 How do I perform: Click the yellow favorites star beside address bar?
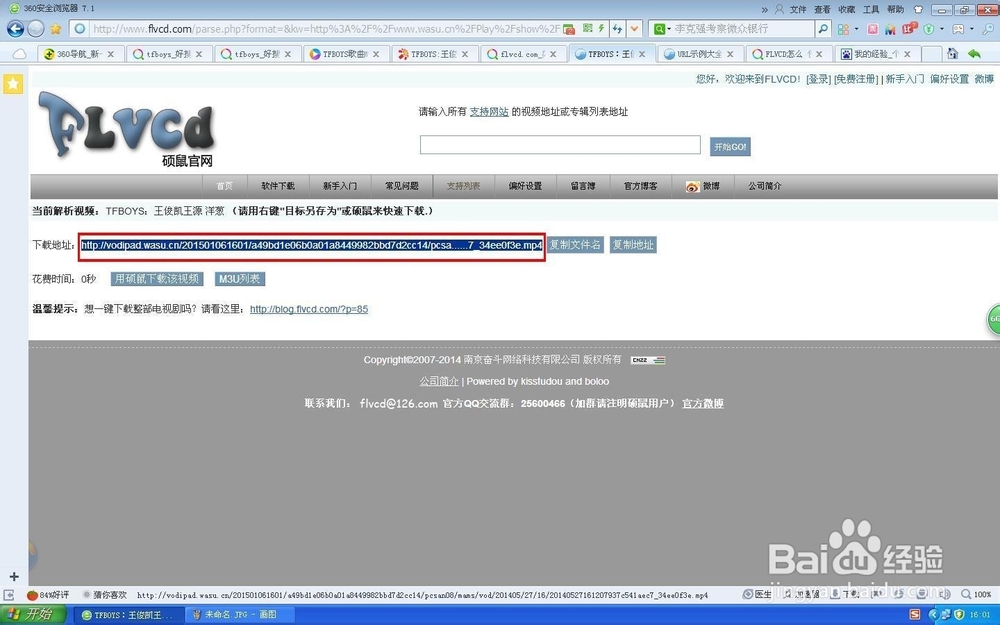55,29
